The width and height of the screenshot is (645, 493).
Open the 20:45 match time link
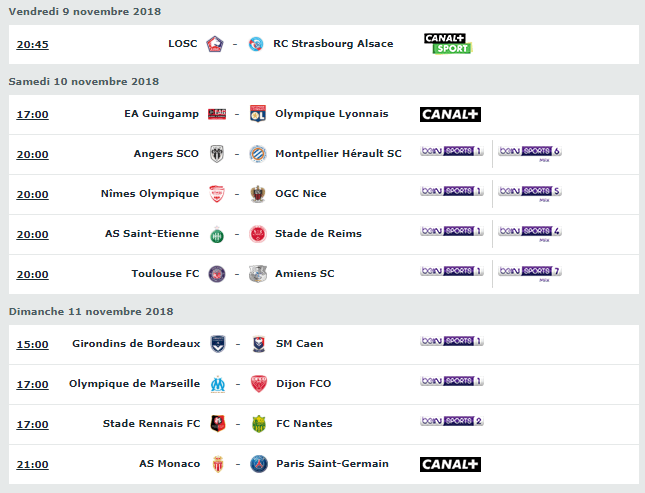coord(32,44)
